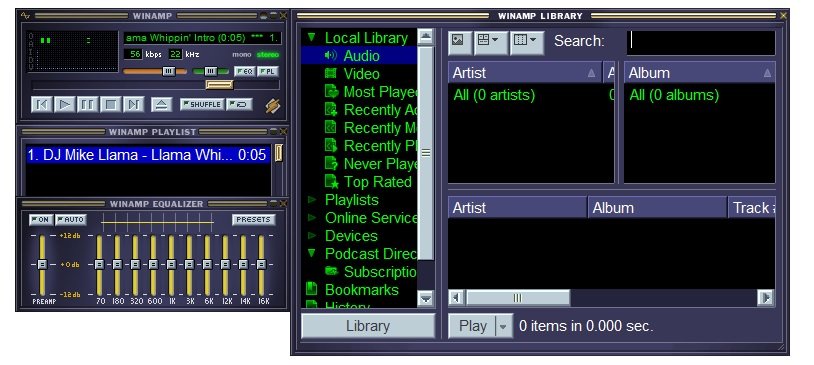814x365 pixels.
Task: Click the Bookmarks icon in tree
Action: tap(311, 289)
